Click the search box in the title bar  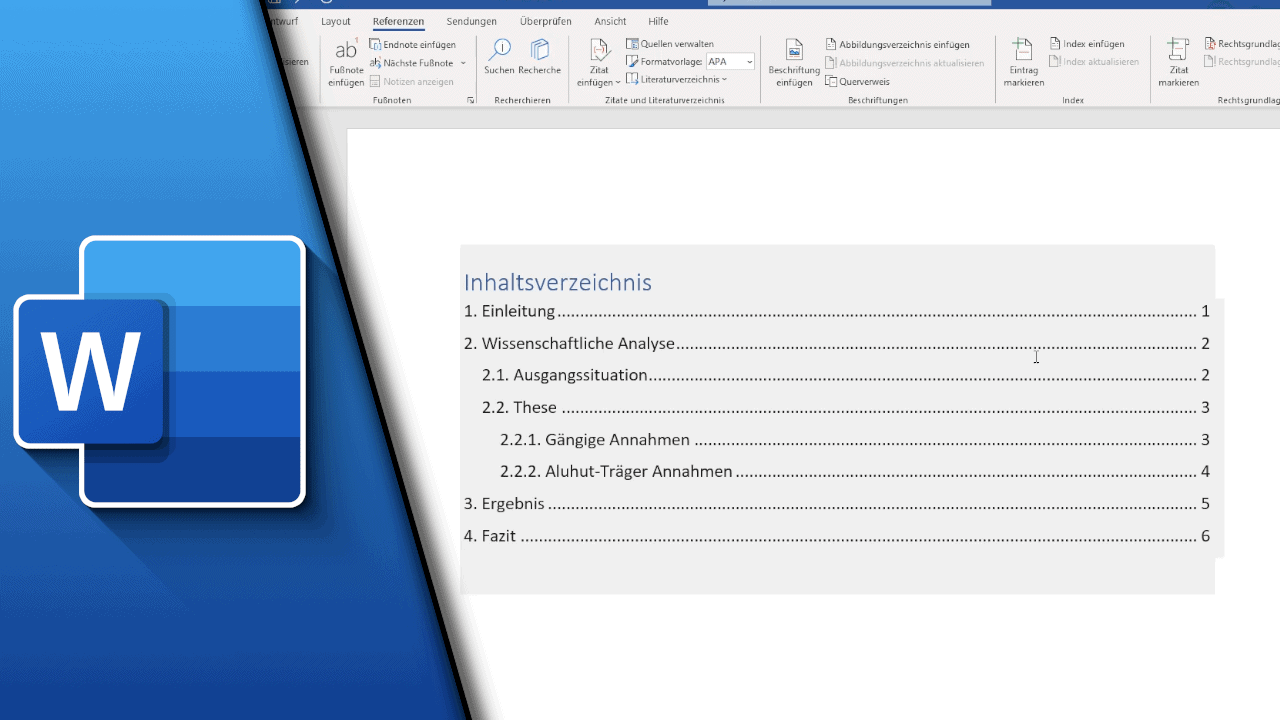850,3
